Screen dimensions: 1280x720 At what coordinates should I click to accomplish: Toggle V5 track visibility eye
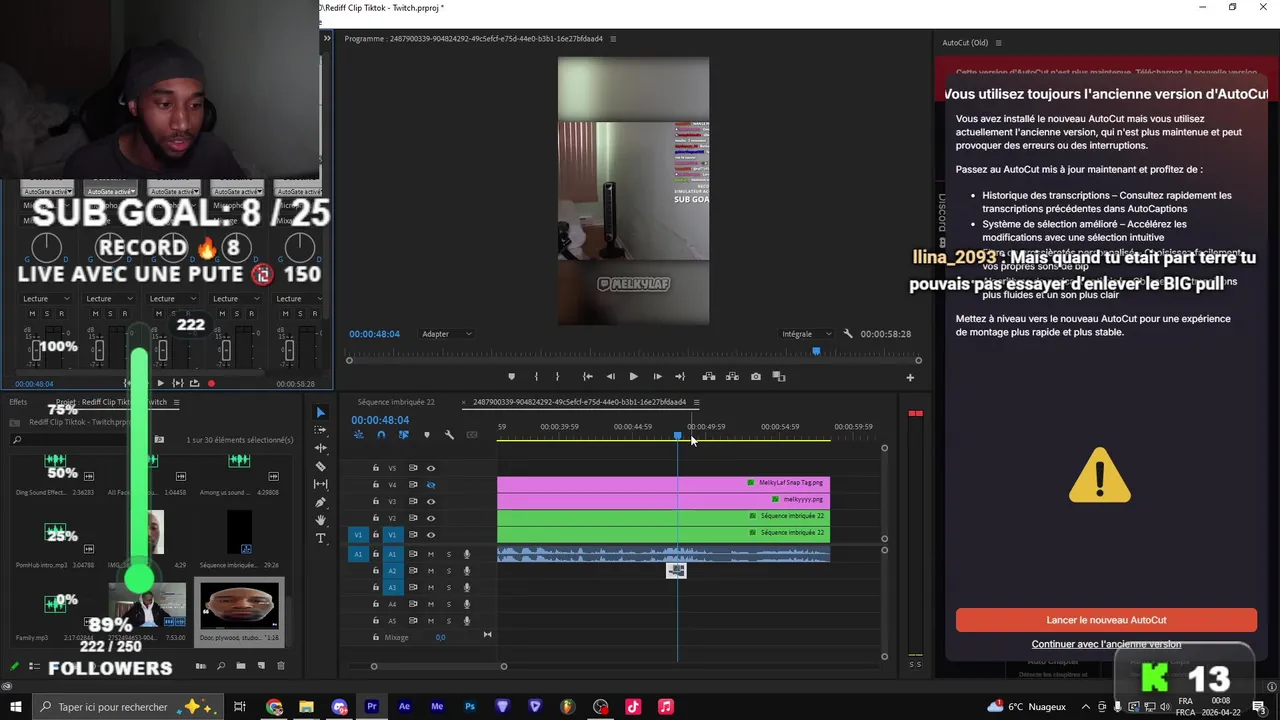[431, 468]
